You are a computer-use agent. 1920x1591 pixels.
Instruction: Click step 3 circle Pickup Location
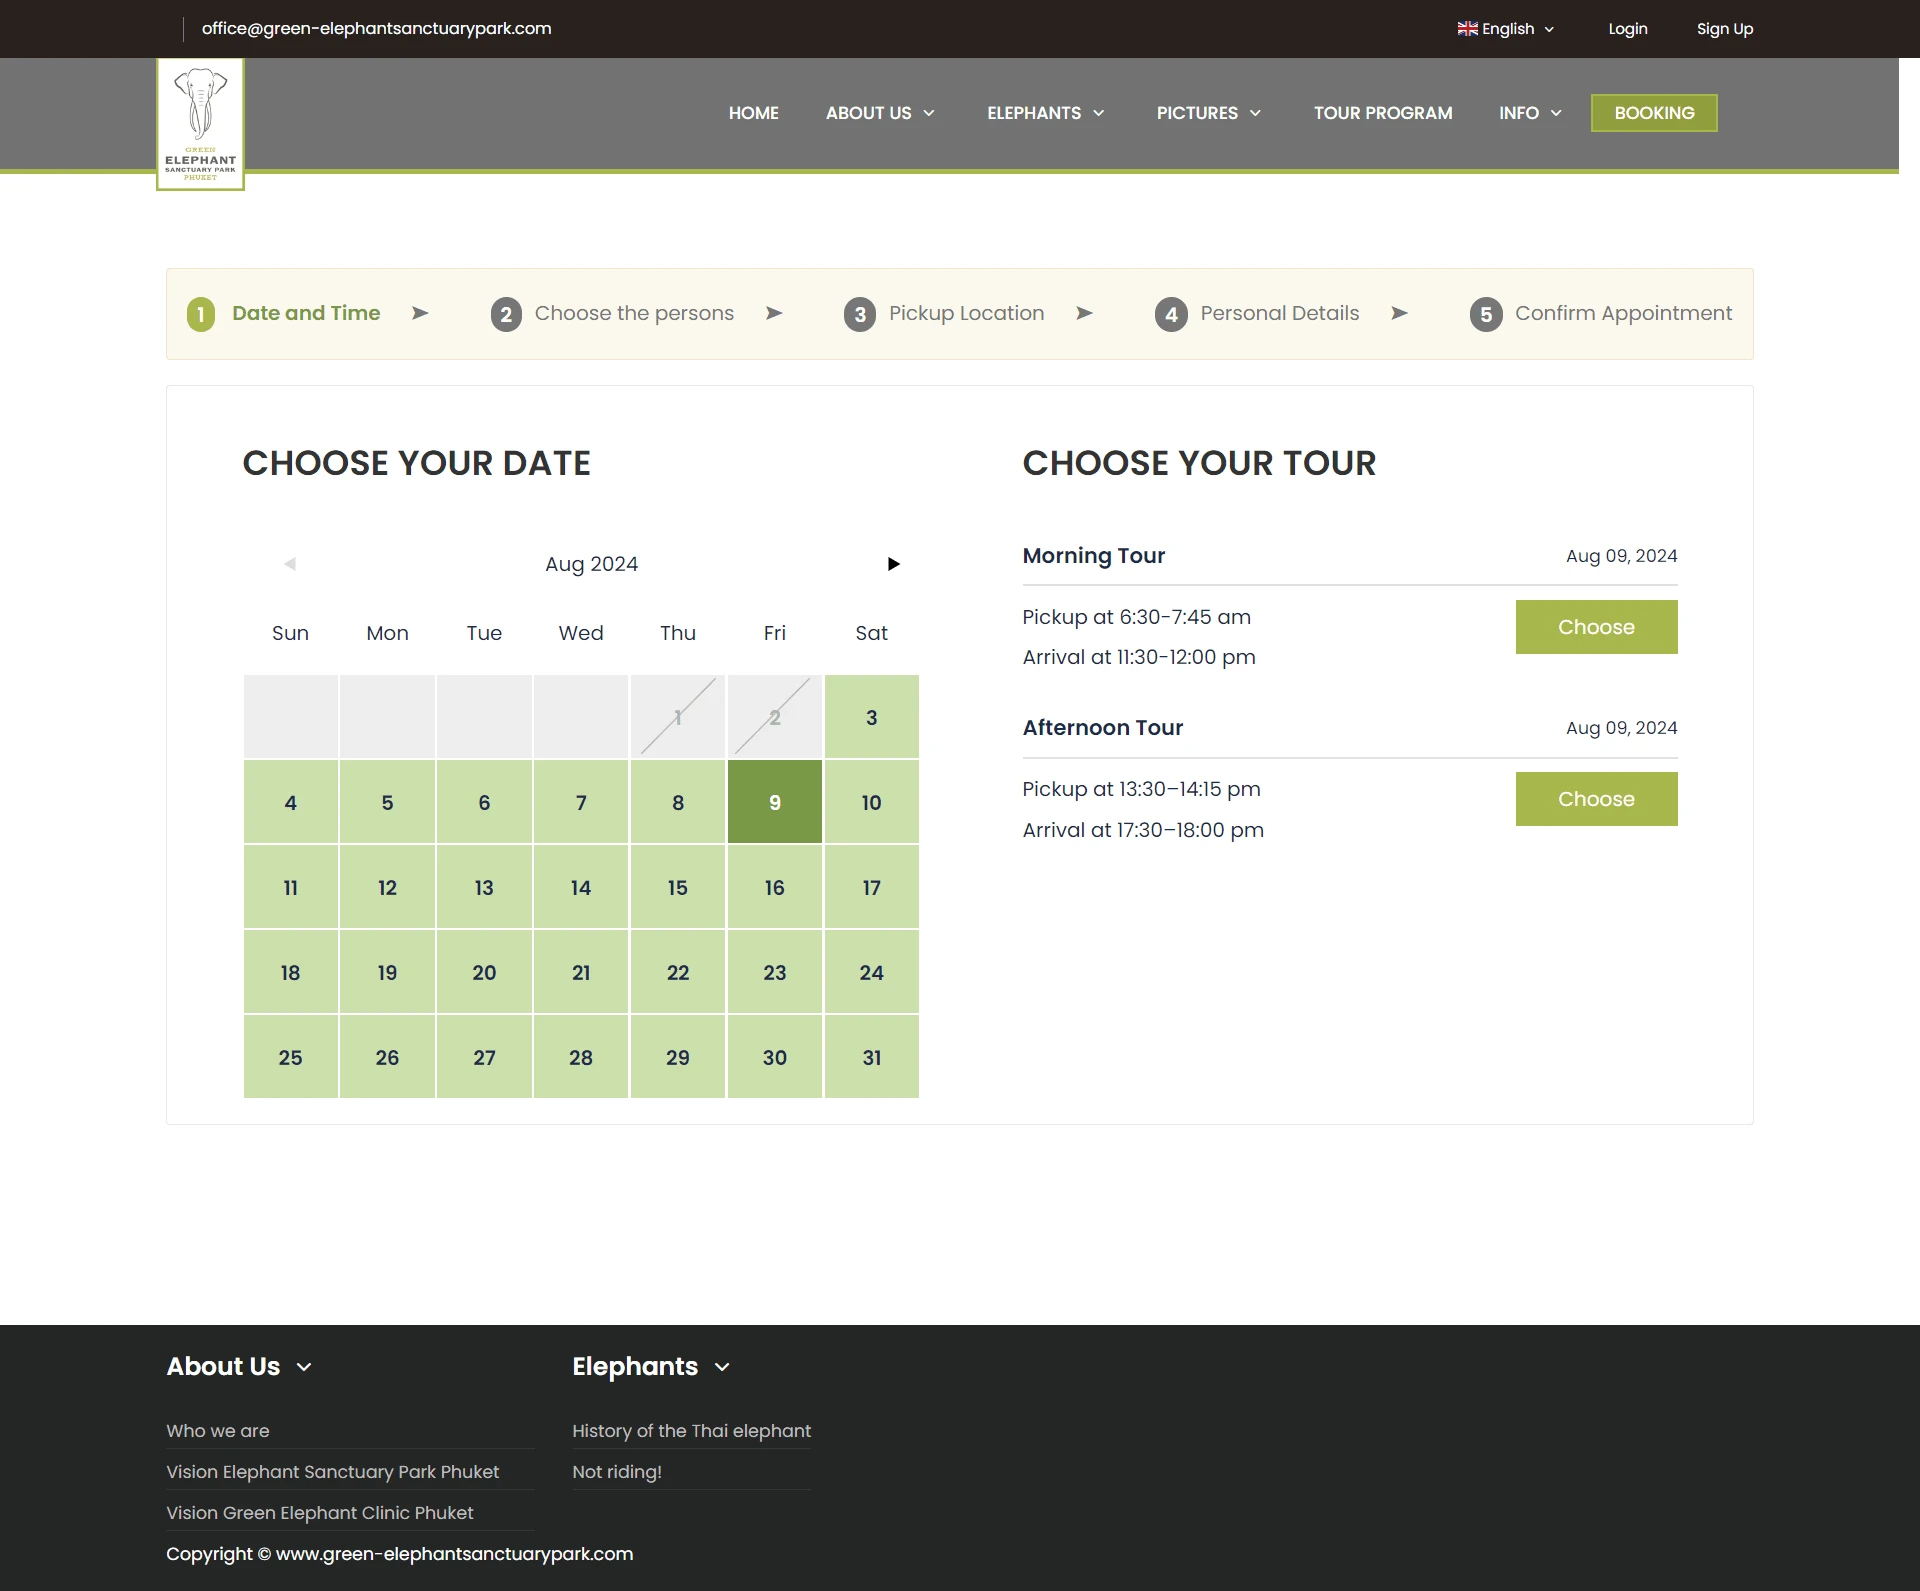(x=859, y=315)
